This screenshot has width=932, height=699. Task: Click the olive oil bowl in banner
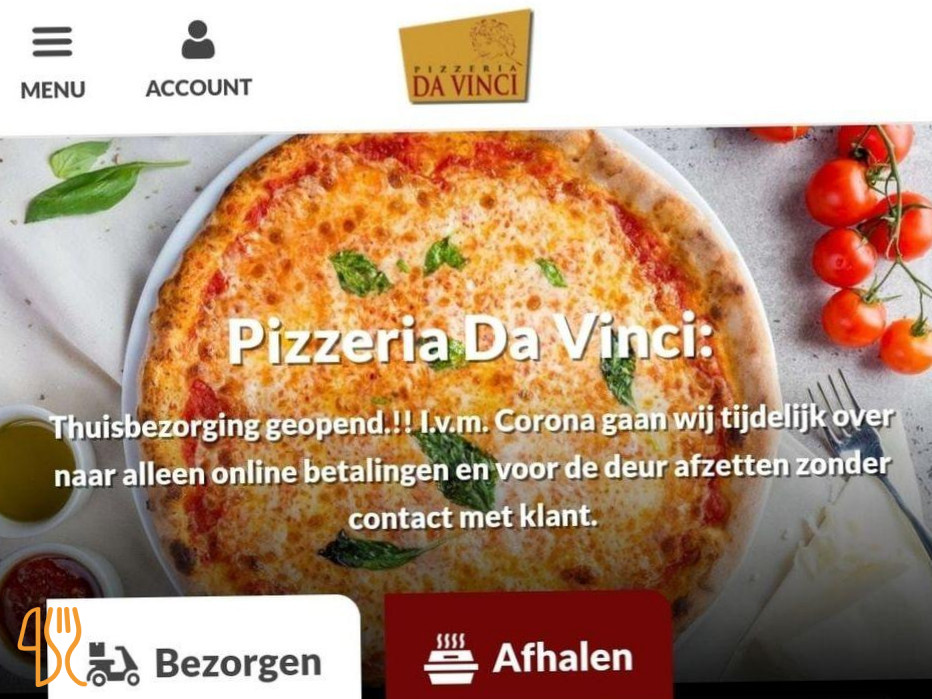(x=36, y=470)
